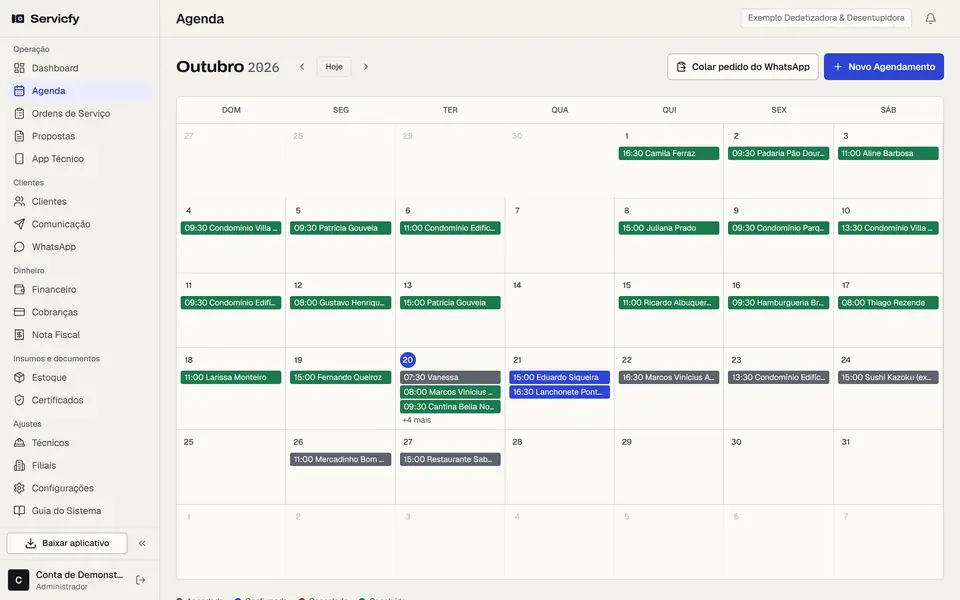Screen dimensions: 960x600
Task: Open 15:00 Restaurante Sab appointment
Action: pyautogui.click(x=450, y=459)
